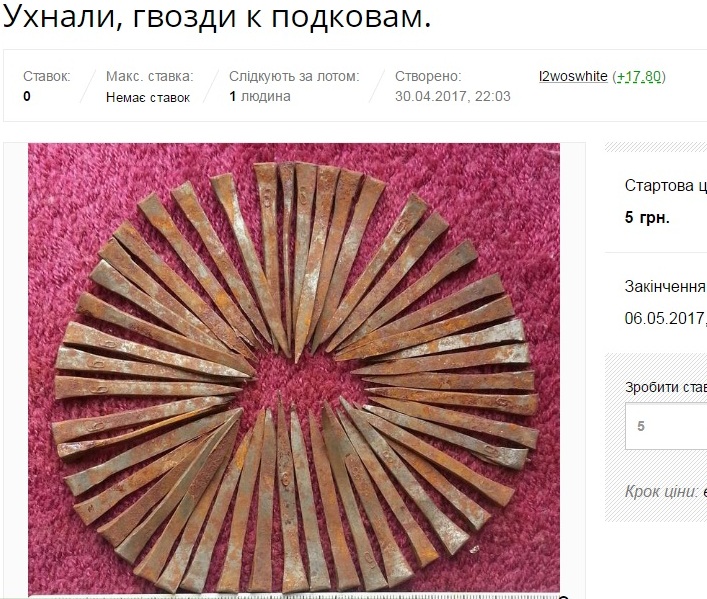
Task: Click the "Крок ціни" price step text
Action: coord(666,492)
